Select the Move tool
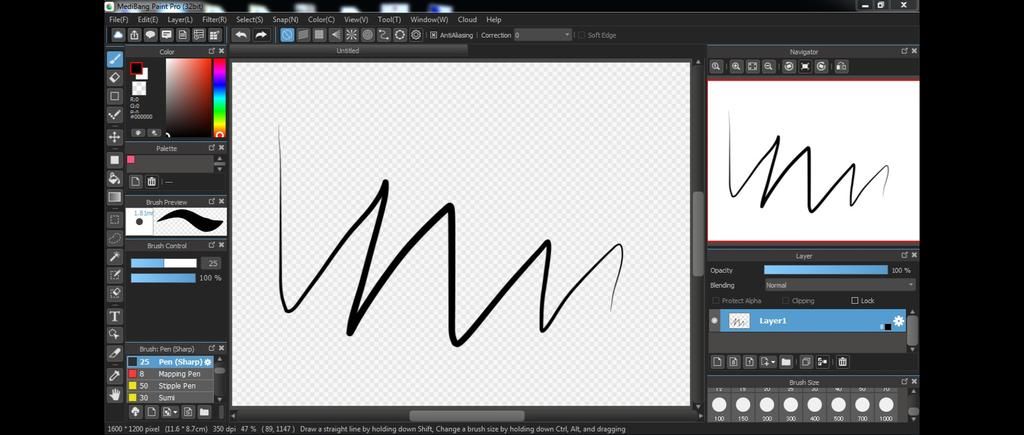 [x=115, y=137]
